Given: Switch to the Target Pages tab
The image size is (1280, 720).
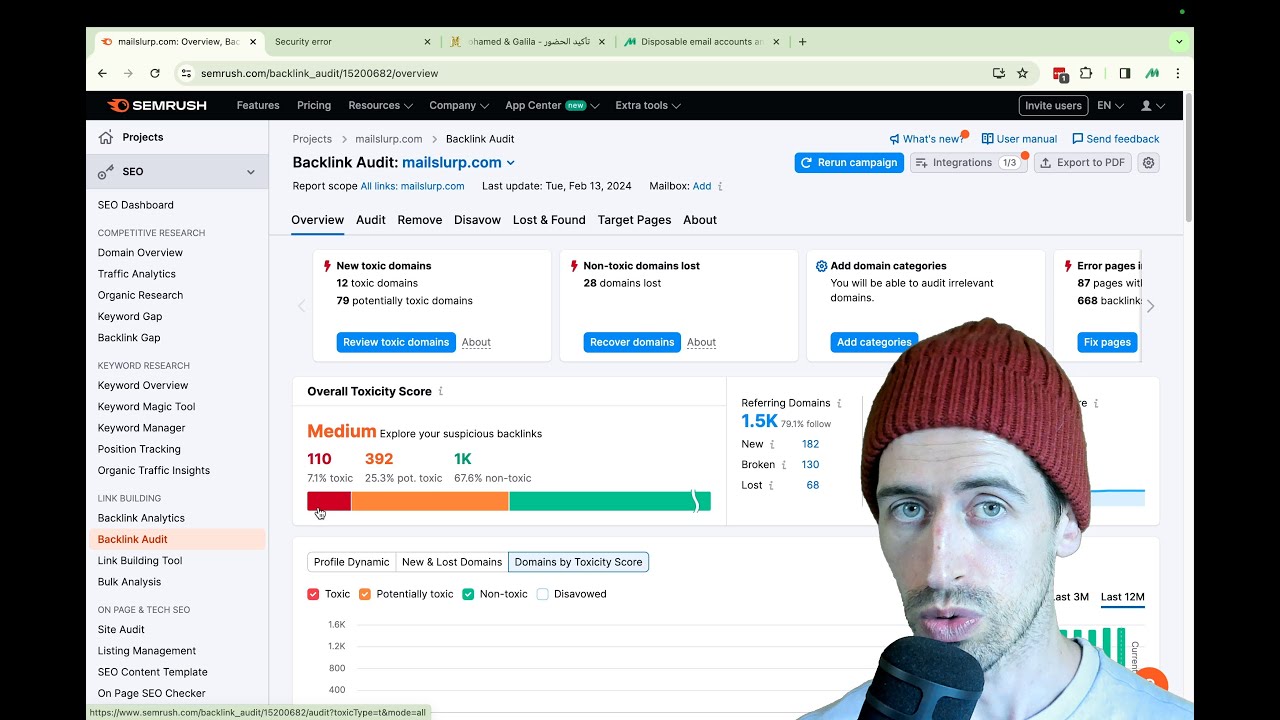Looking at the screenshot, I should (x=634, y=220).
